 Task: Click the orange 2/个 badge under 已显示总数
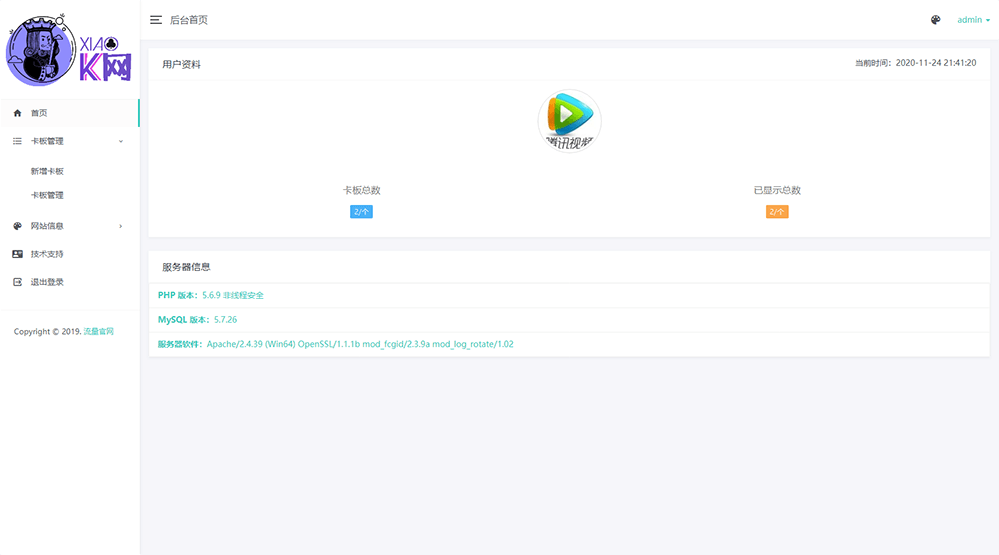(777, 212)
